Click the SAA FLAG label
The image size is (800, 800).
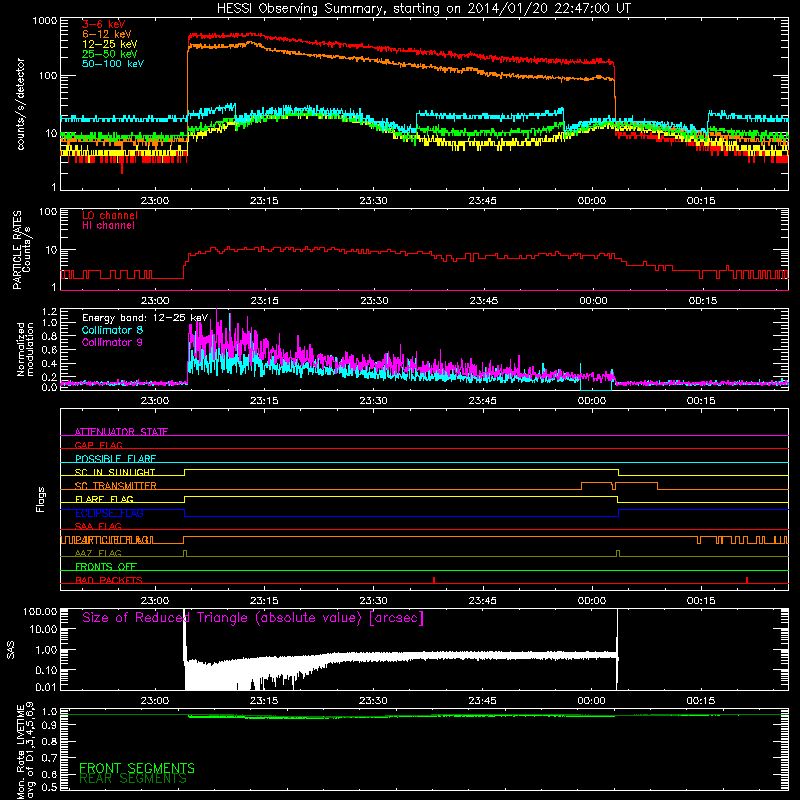click(x=98, y=526)
